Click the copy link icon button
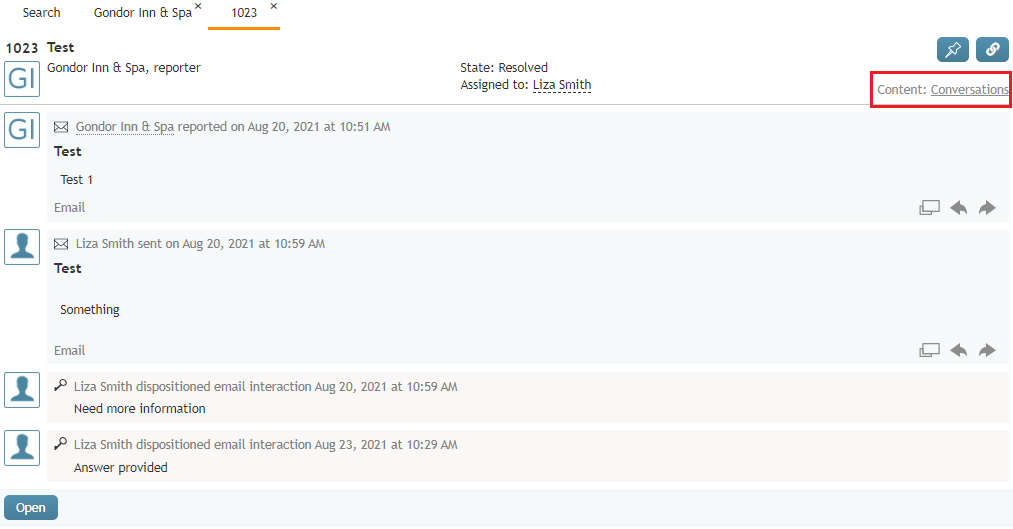 pos(992,50)
